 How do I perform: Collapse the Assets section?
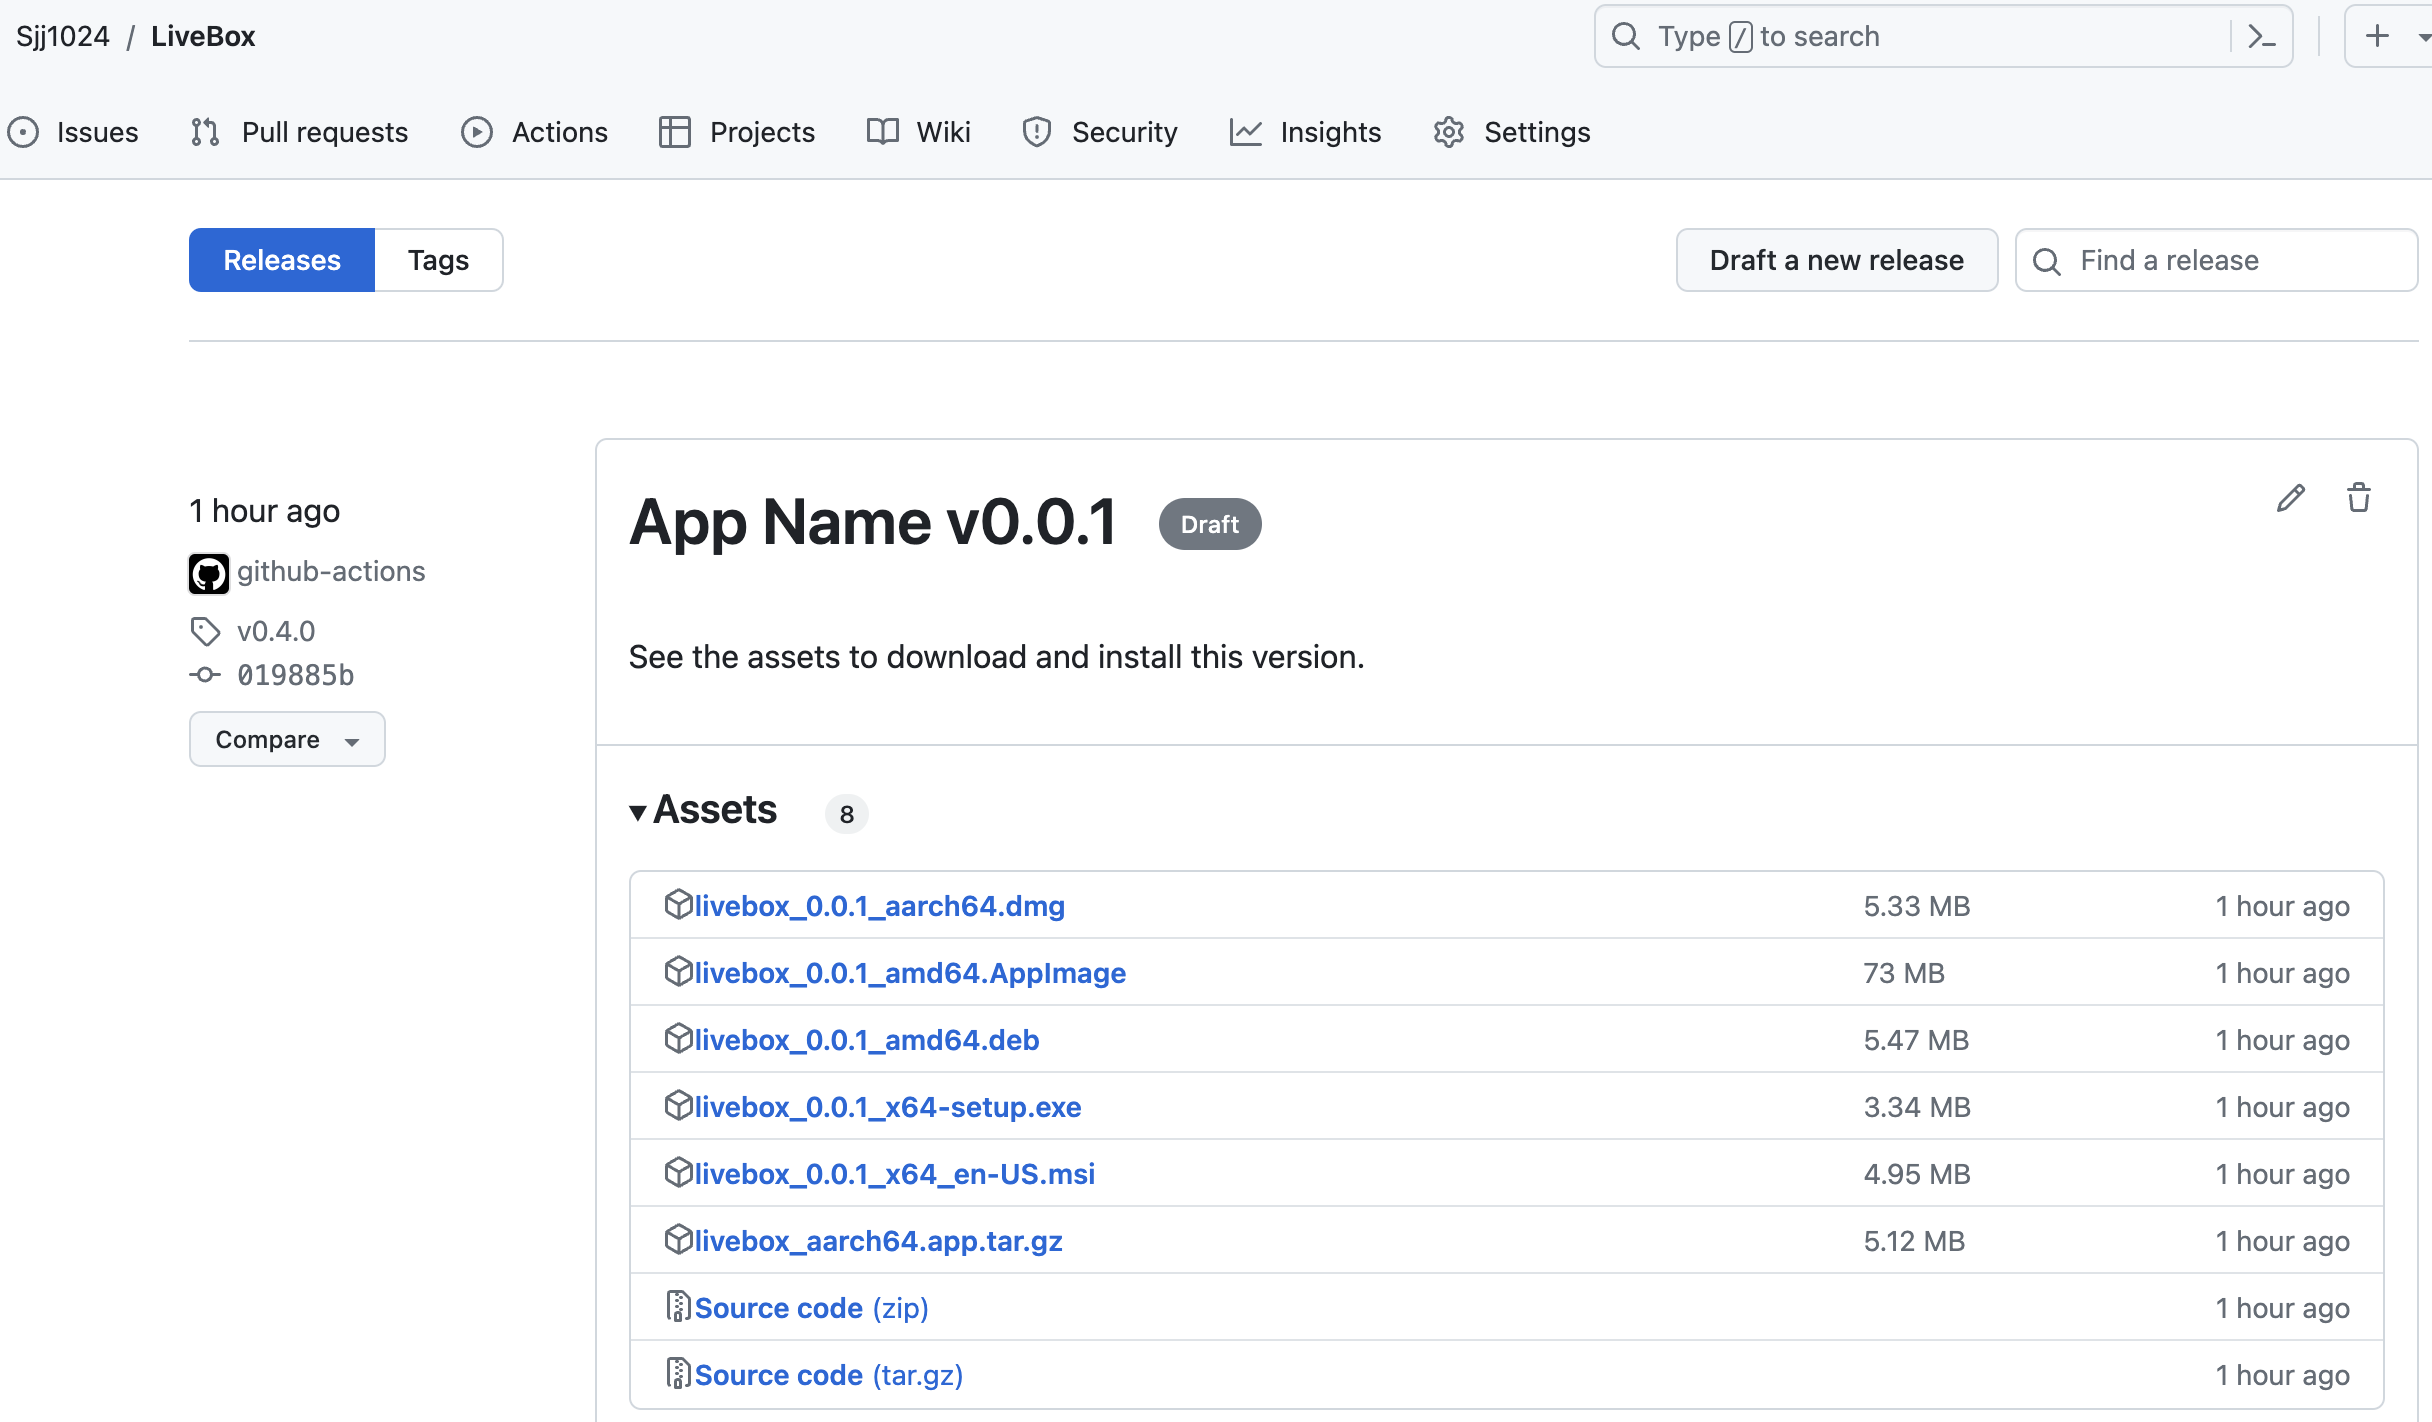(x=639, y=812)
